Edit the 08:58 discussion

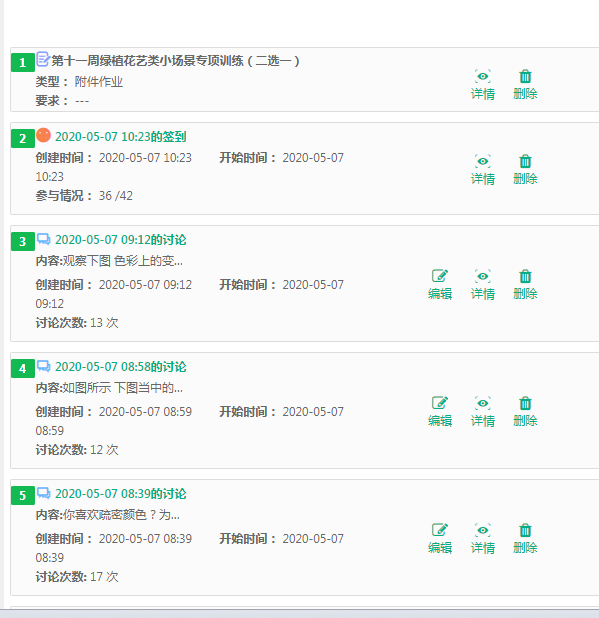(x=440, y=412)
